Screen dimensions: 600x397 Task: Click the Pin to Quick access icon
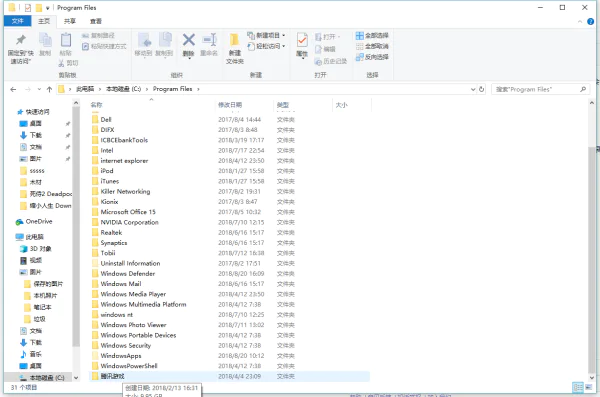[21, 40]
